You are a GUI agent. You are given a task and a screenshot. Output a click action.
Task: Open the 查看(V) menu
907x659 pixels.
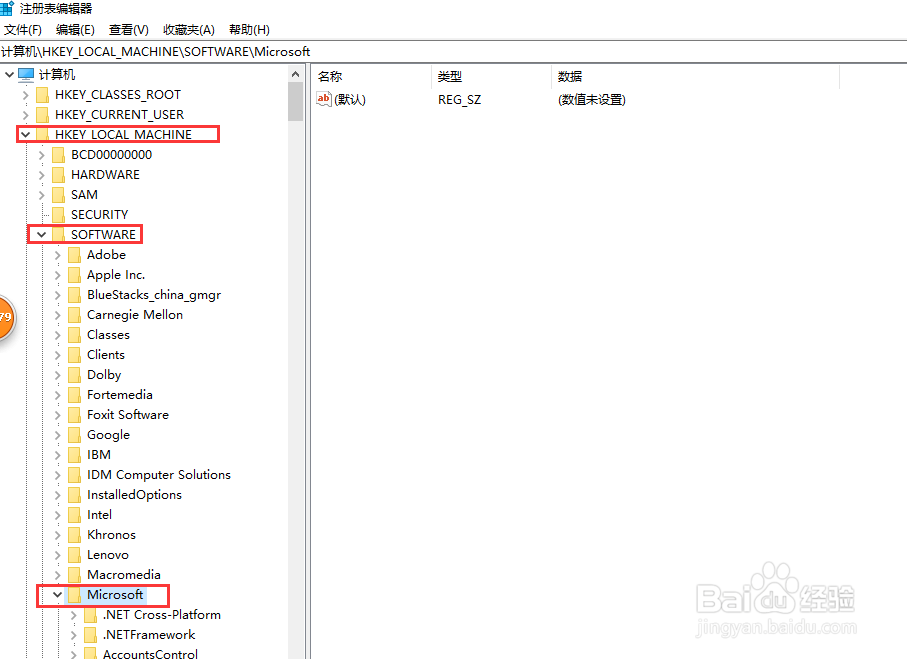[128, 30]
